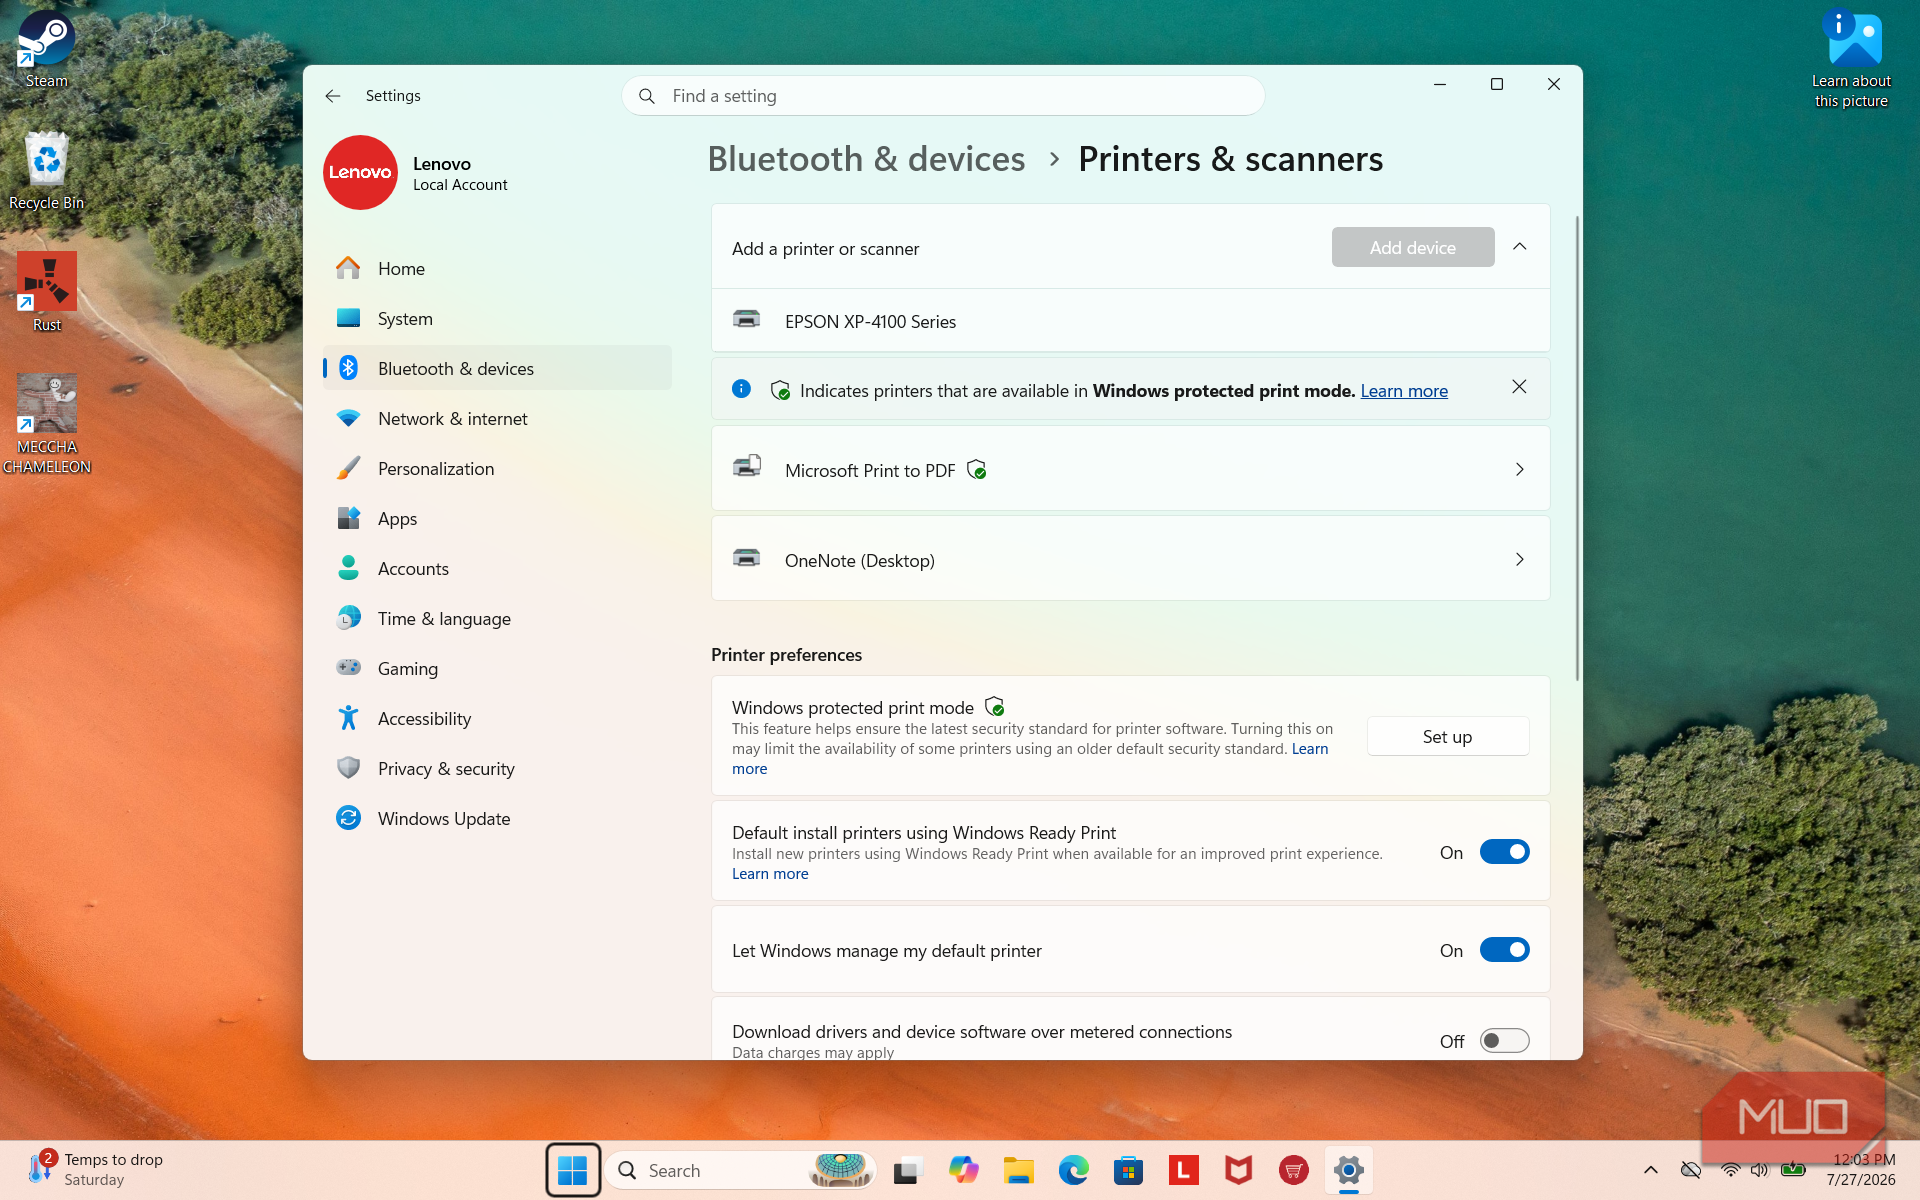Open Network & internet settings
The image size is (1920, 1200).
[497, 418]
